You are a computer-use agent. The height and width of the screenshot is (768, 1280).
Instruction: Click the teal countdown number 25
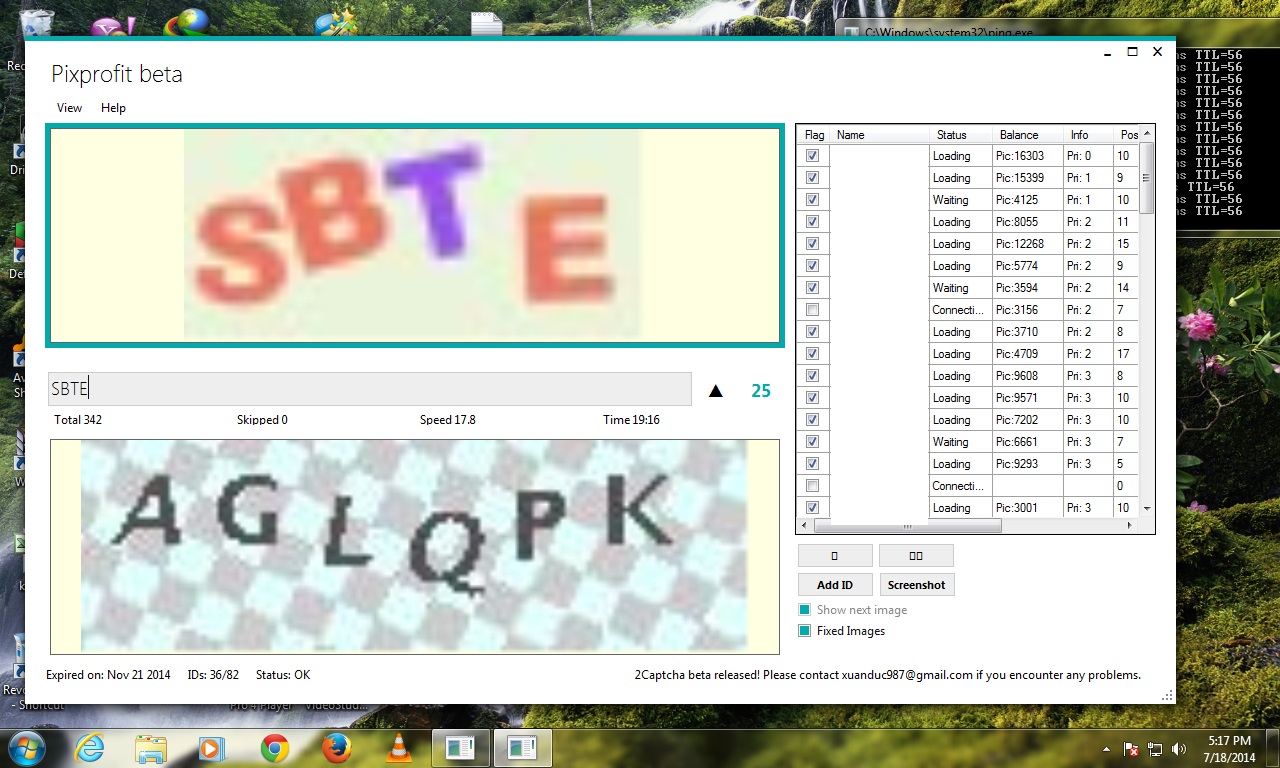(761, 391)
